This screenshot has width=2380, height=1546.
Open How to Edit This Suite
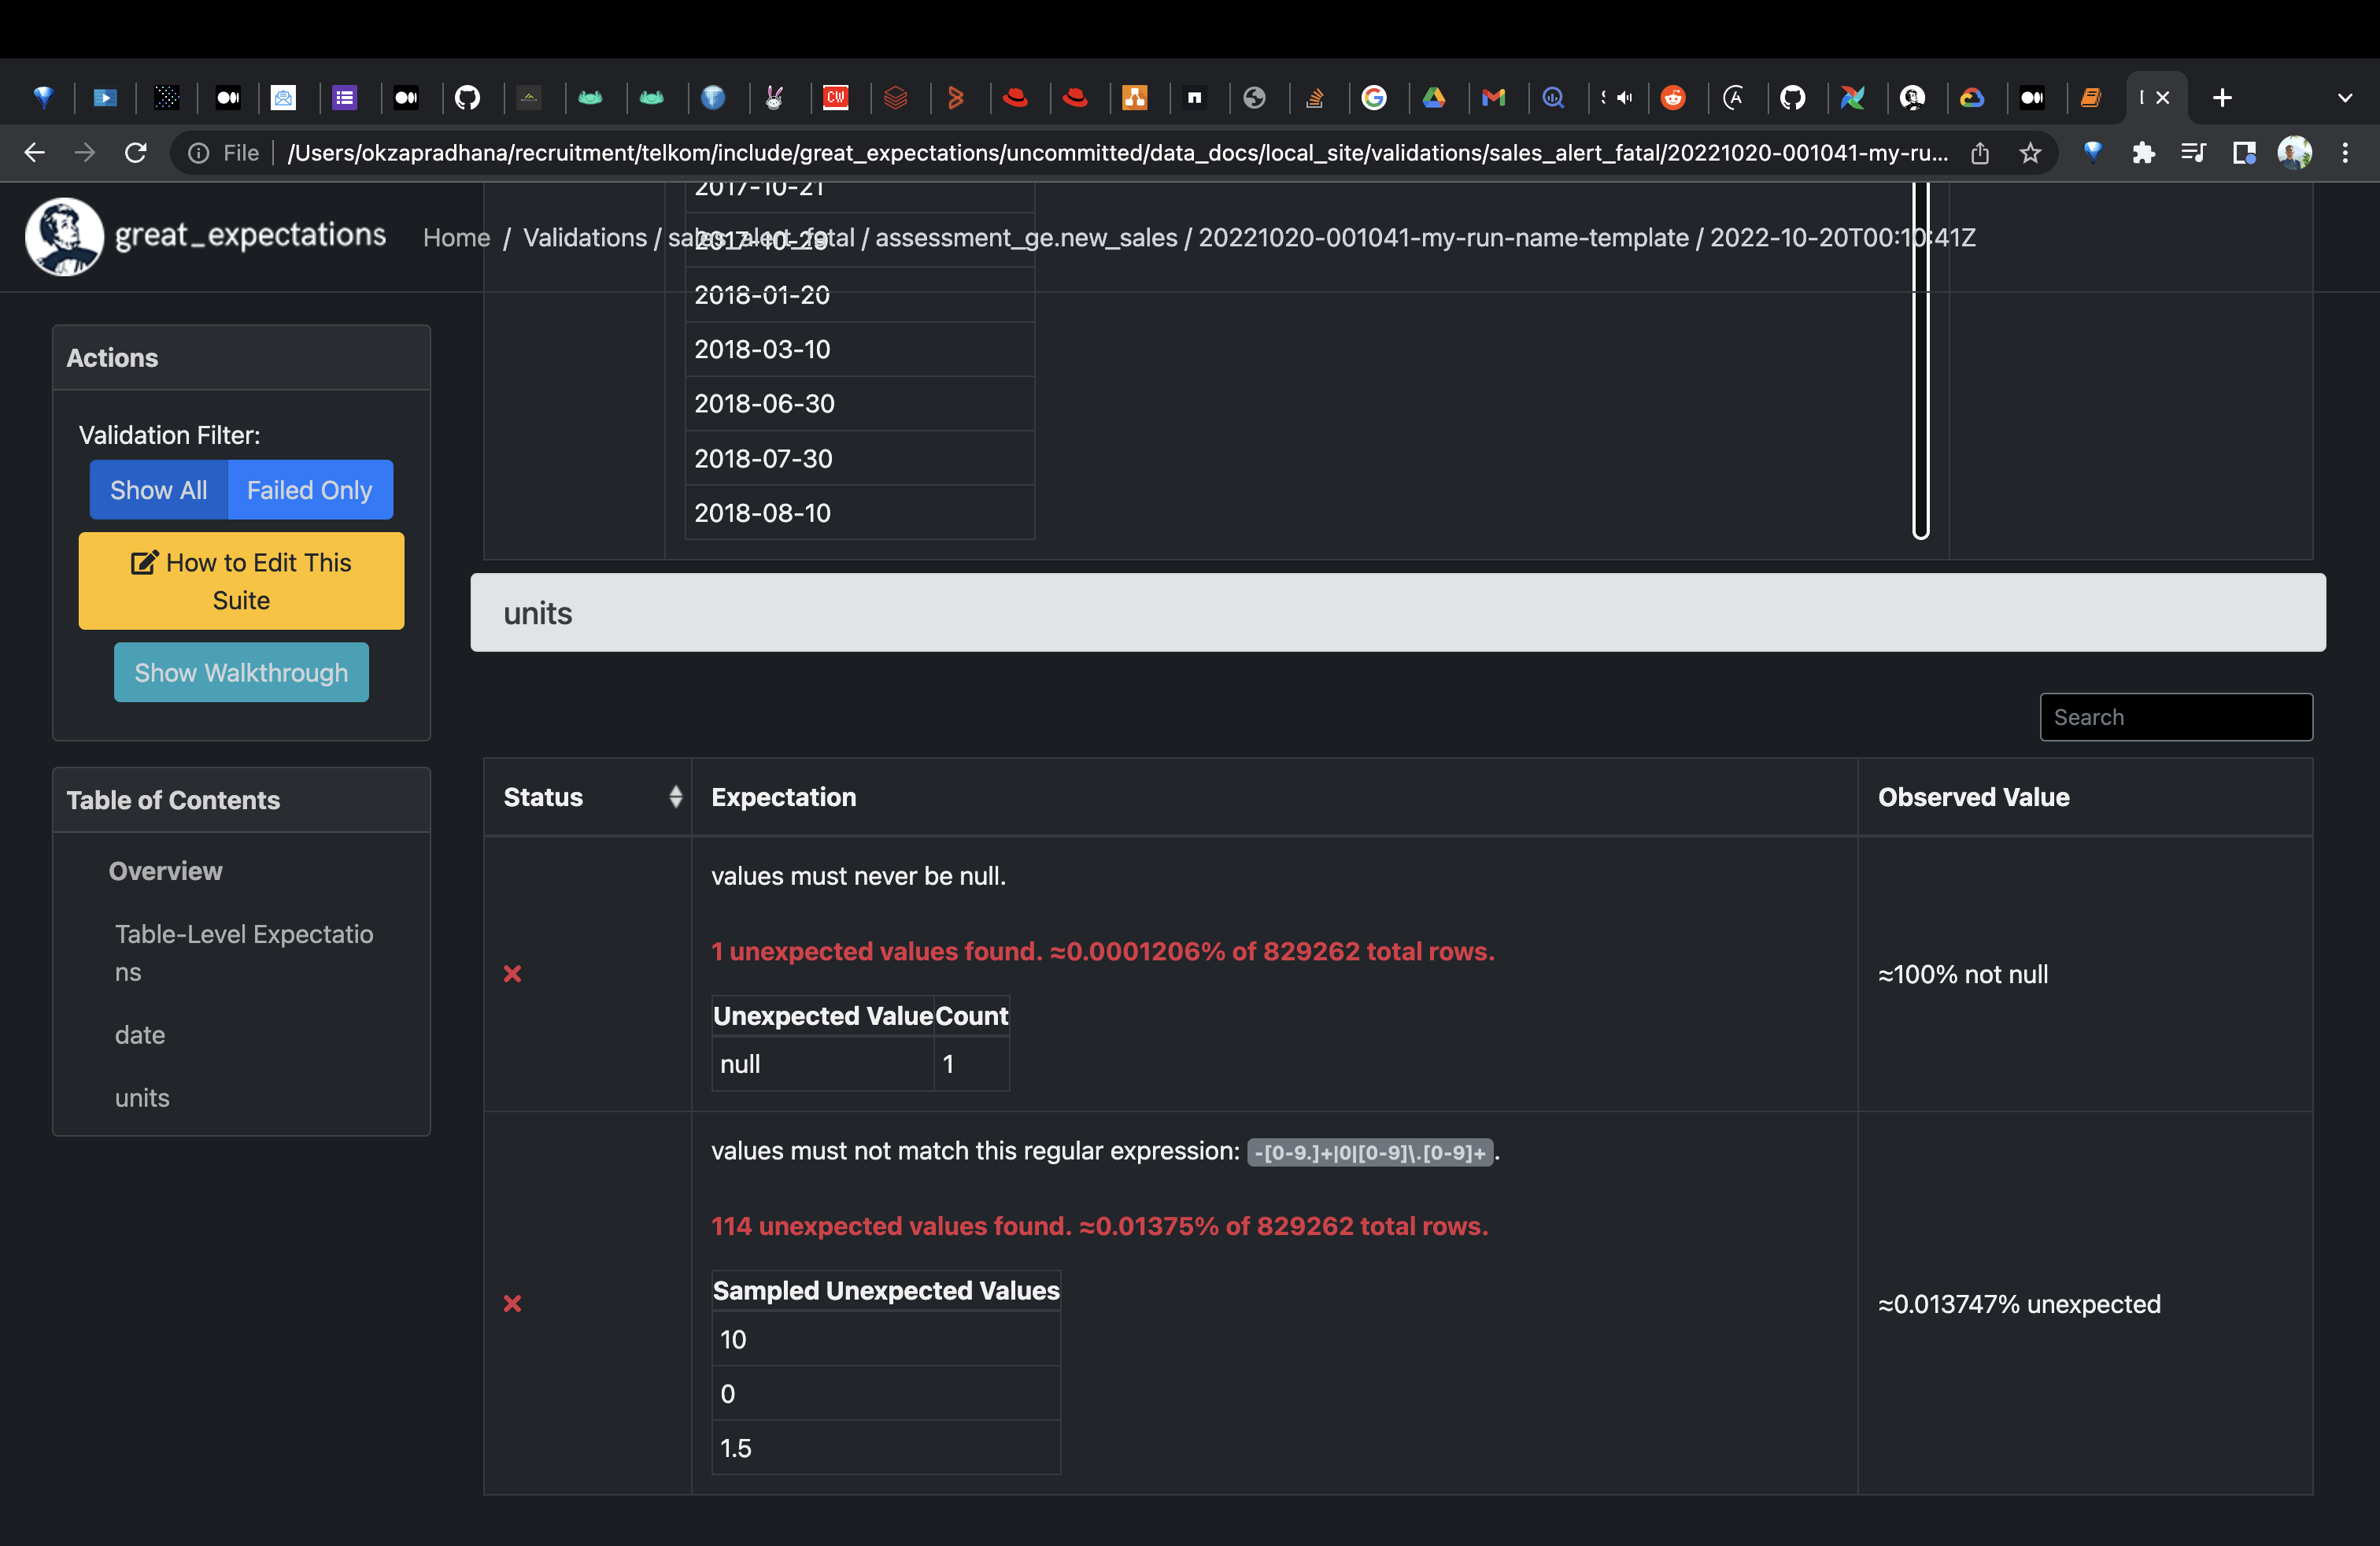241,581
